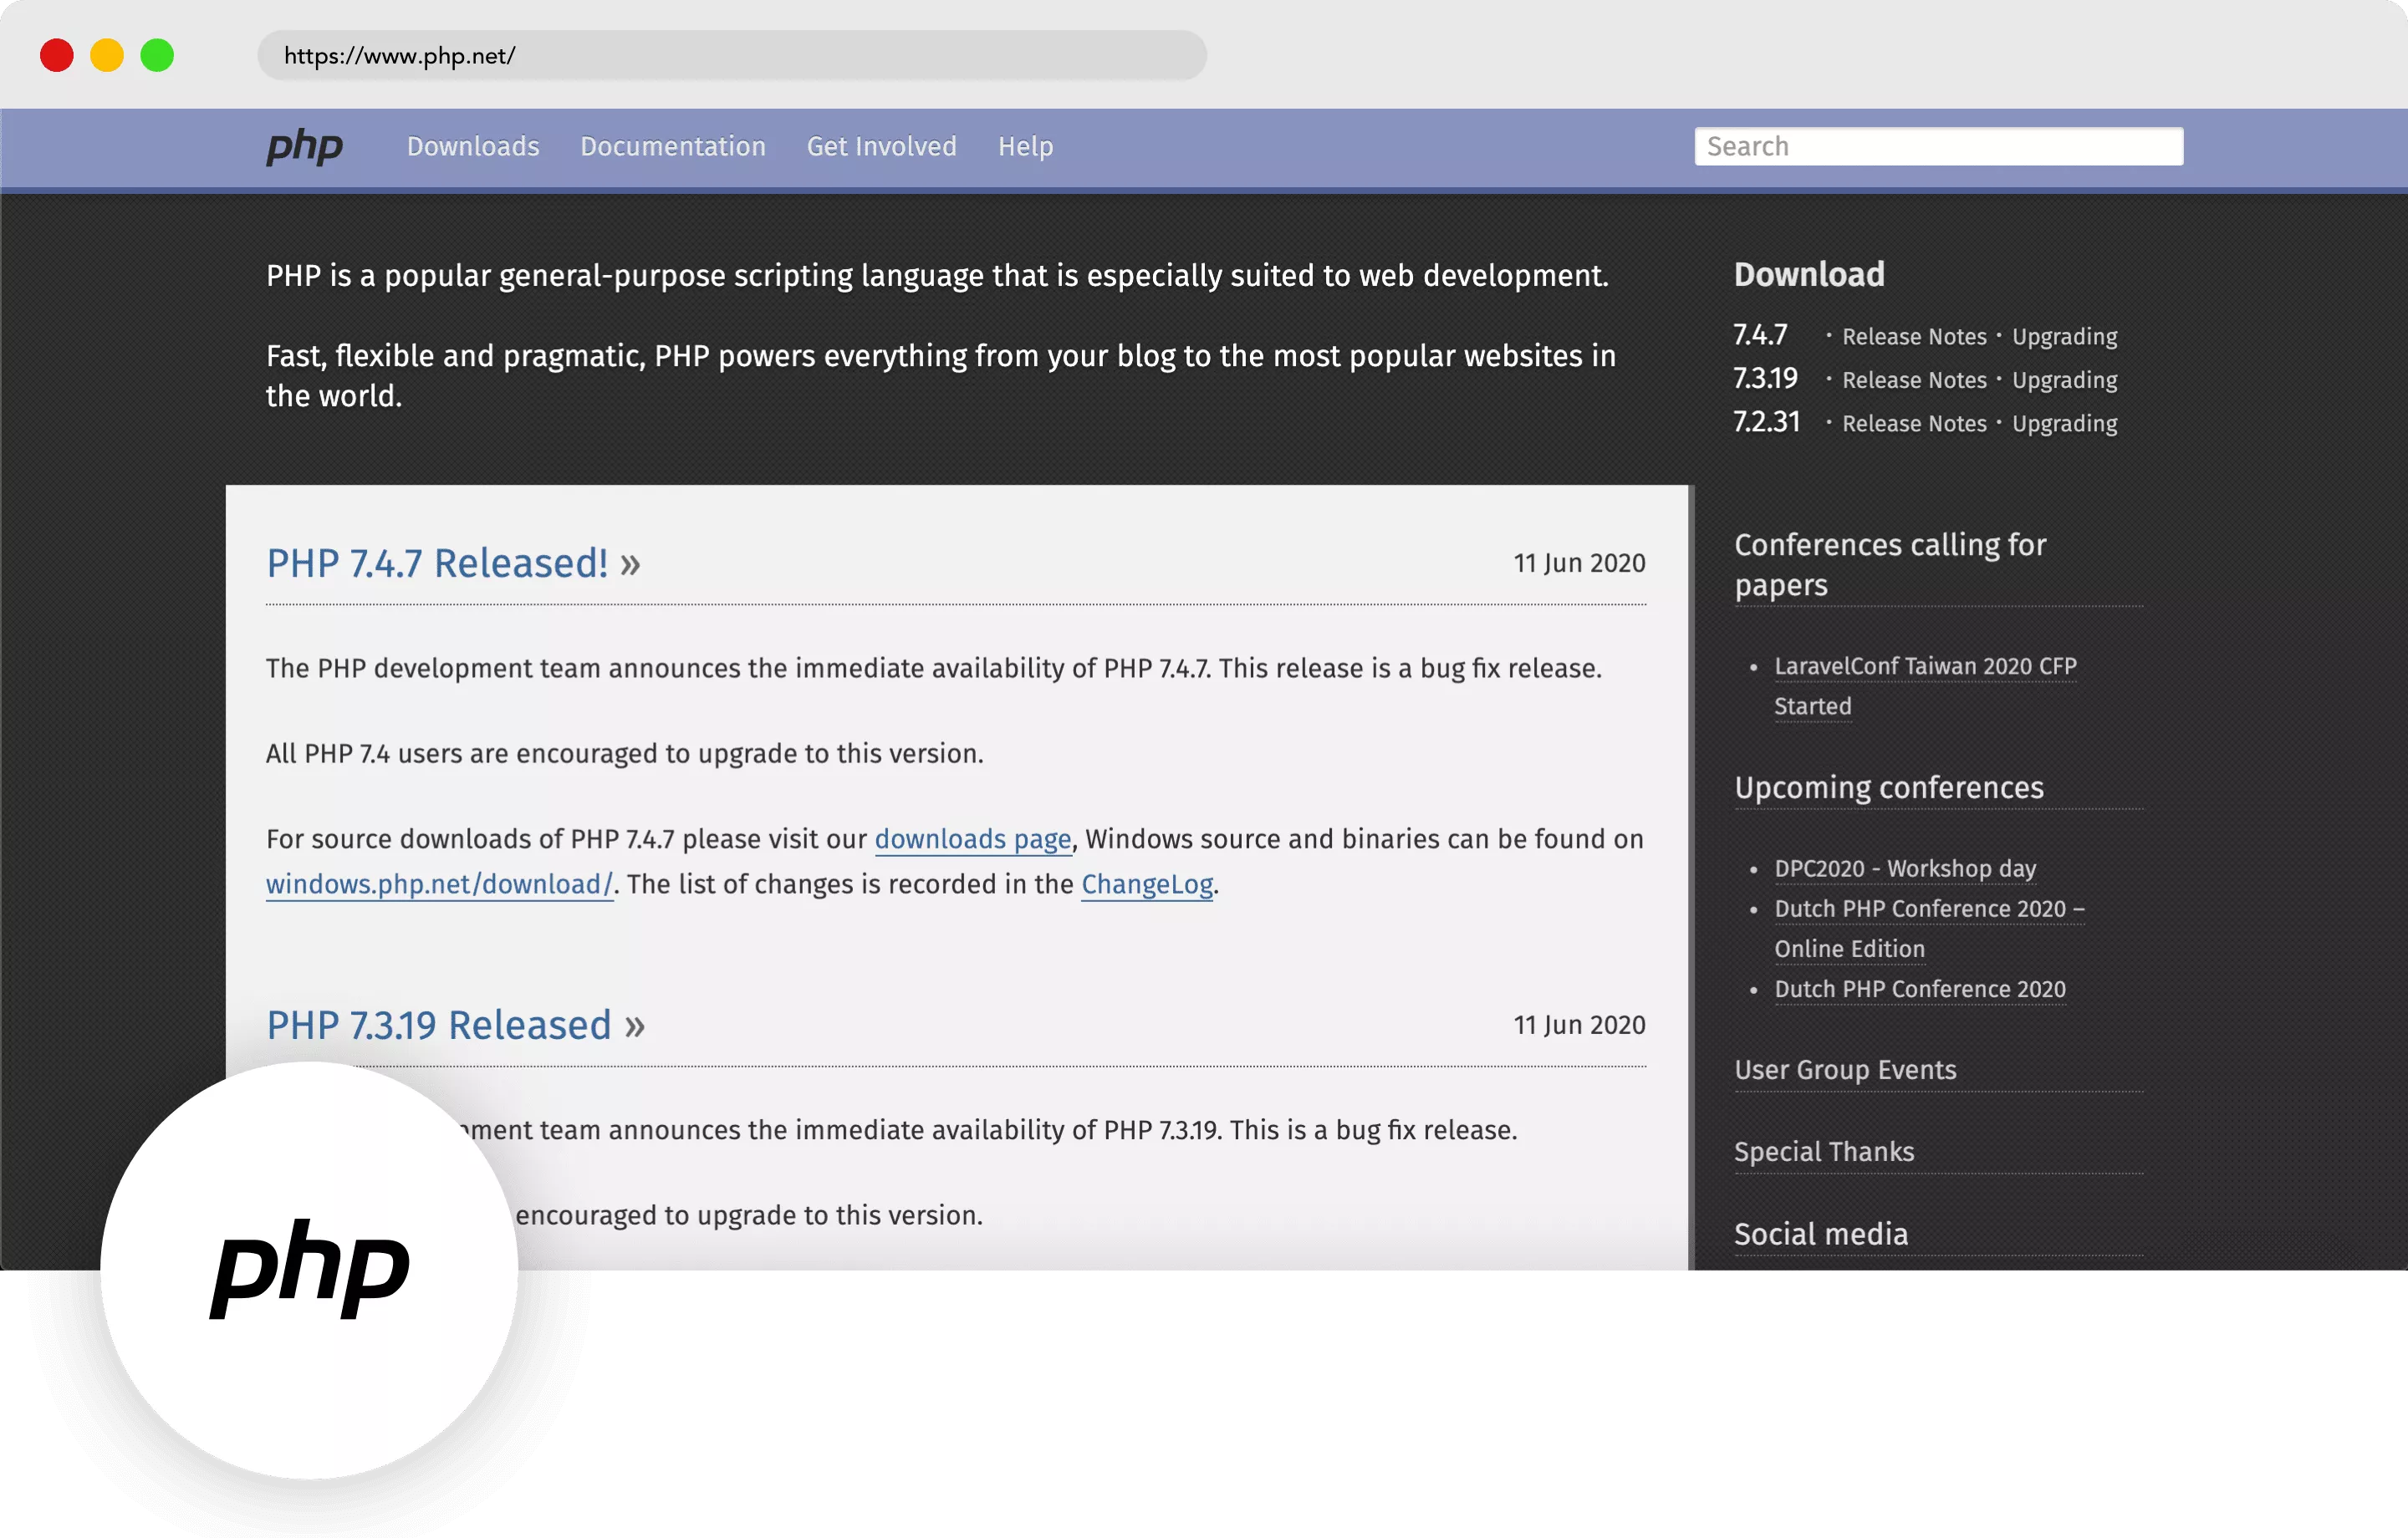Click the browser address bar
Screen dimensions: 2408x1538
(x=732, y=55)
